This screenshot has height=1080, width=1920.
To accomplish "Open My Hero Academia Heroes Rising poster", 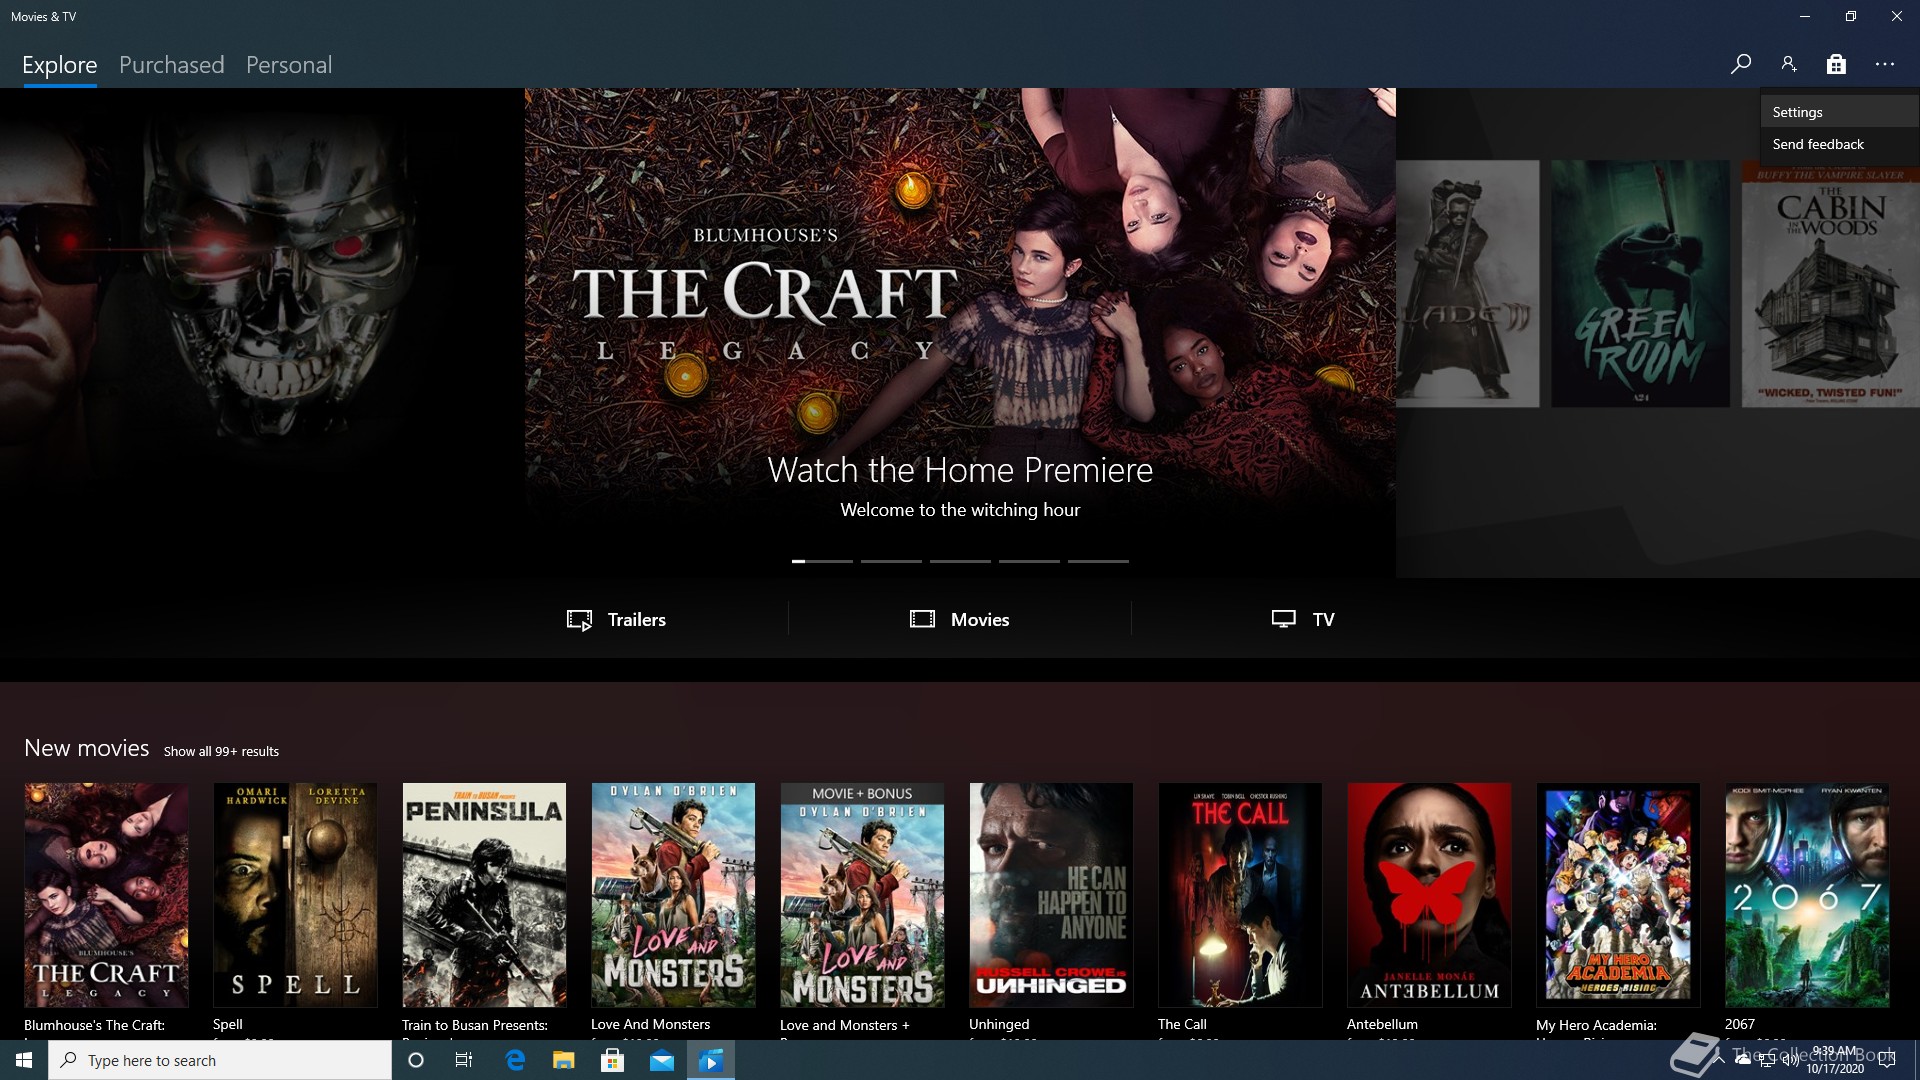I will pos(1618,895).
